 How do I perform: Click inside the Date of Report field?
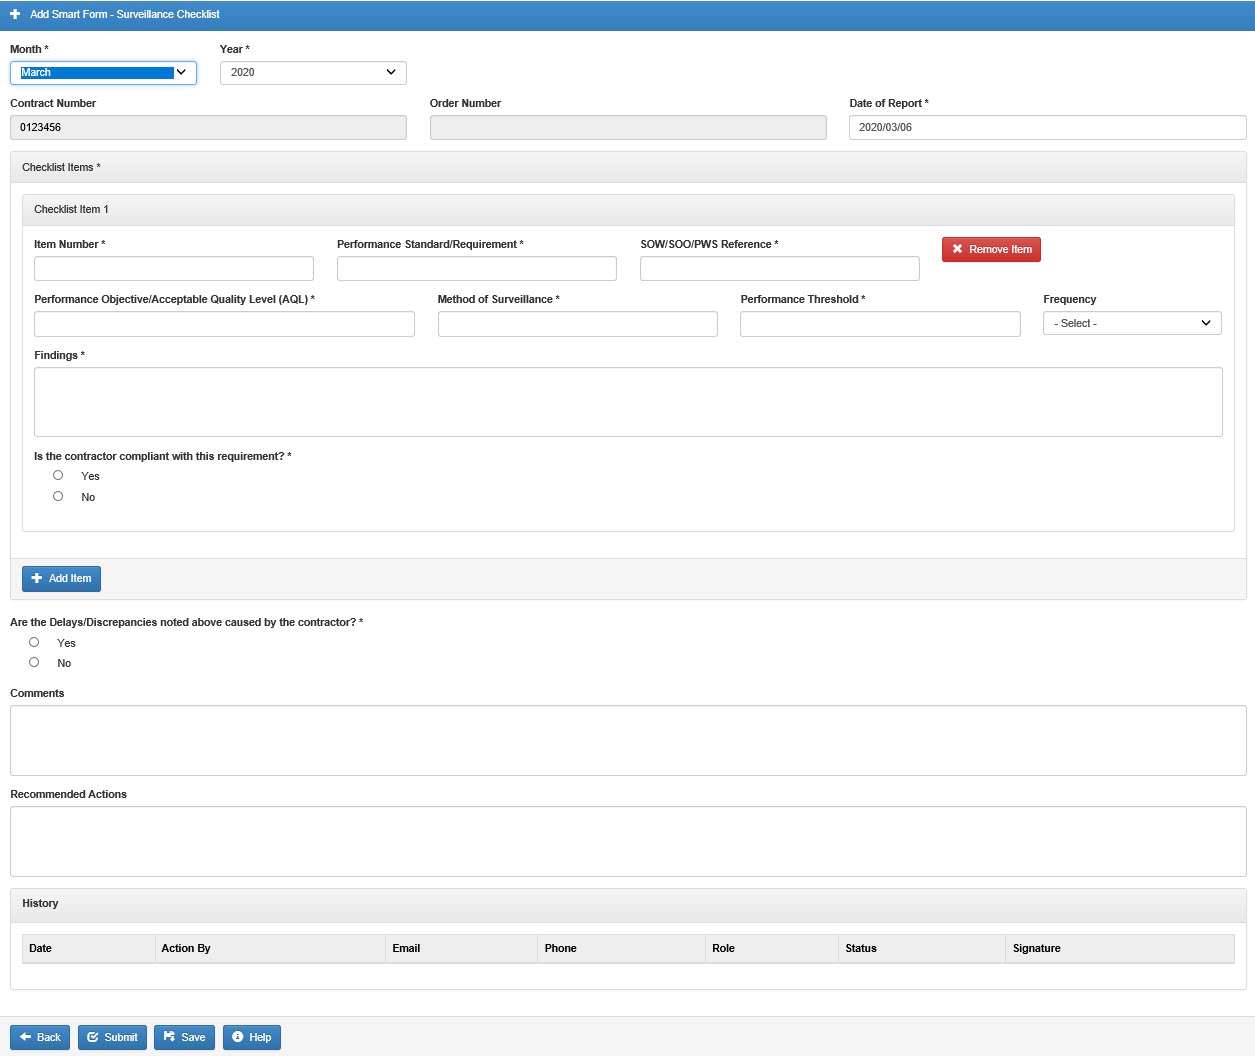tap(1046, 127)
